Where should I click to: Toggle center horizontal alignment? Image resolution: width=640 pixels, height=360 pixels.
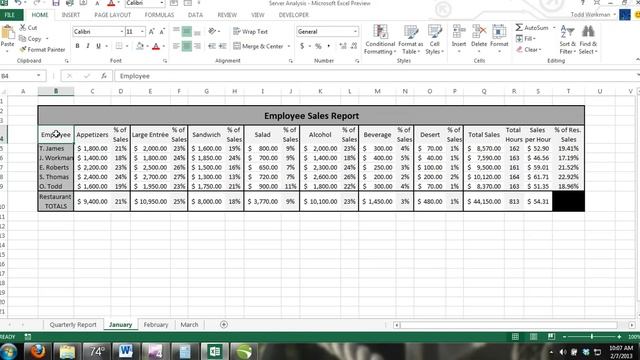pyautogui.click(x=187, y=46)
